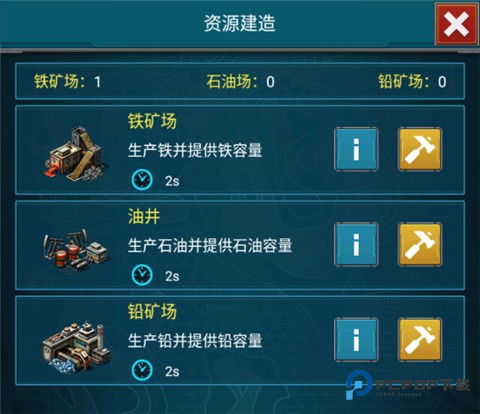
Task: Build the 油井 with hammer icon
Action: 420,245
